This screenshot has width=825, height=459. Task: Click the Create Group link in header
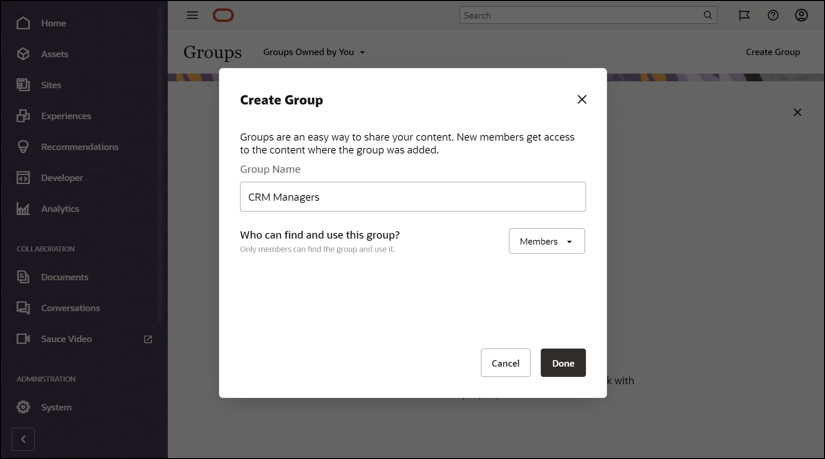pos(772,52)
